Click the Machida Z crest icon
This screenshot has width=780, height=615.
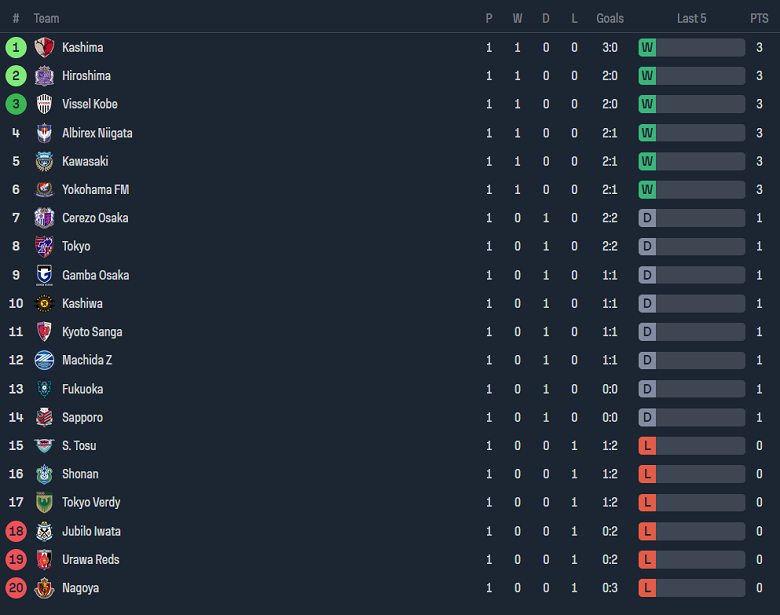pyautogui.click(x=44, y=360)
